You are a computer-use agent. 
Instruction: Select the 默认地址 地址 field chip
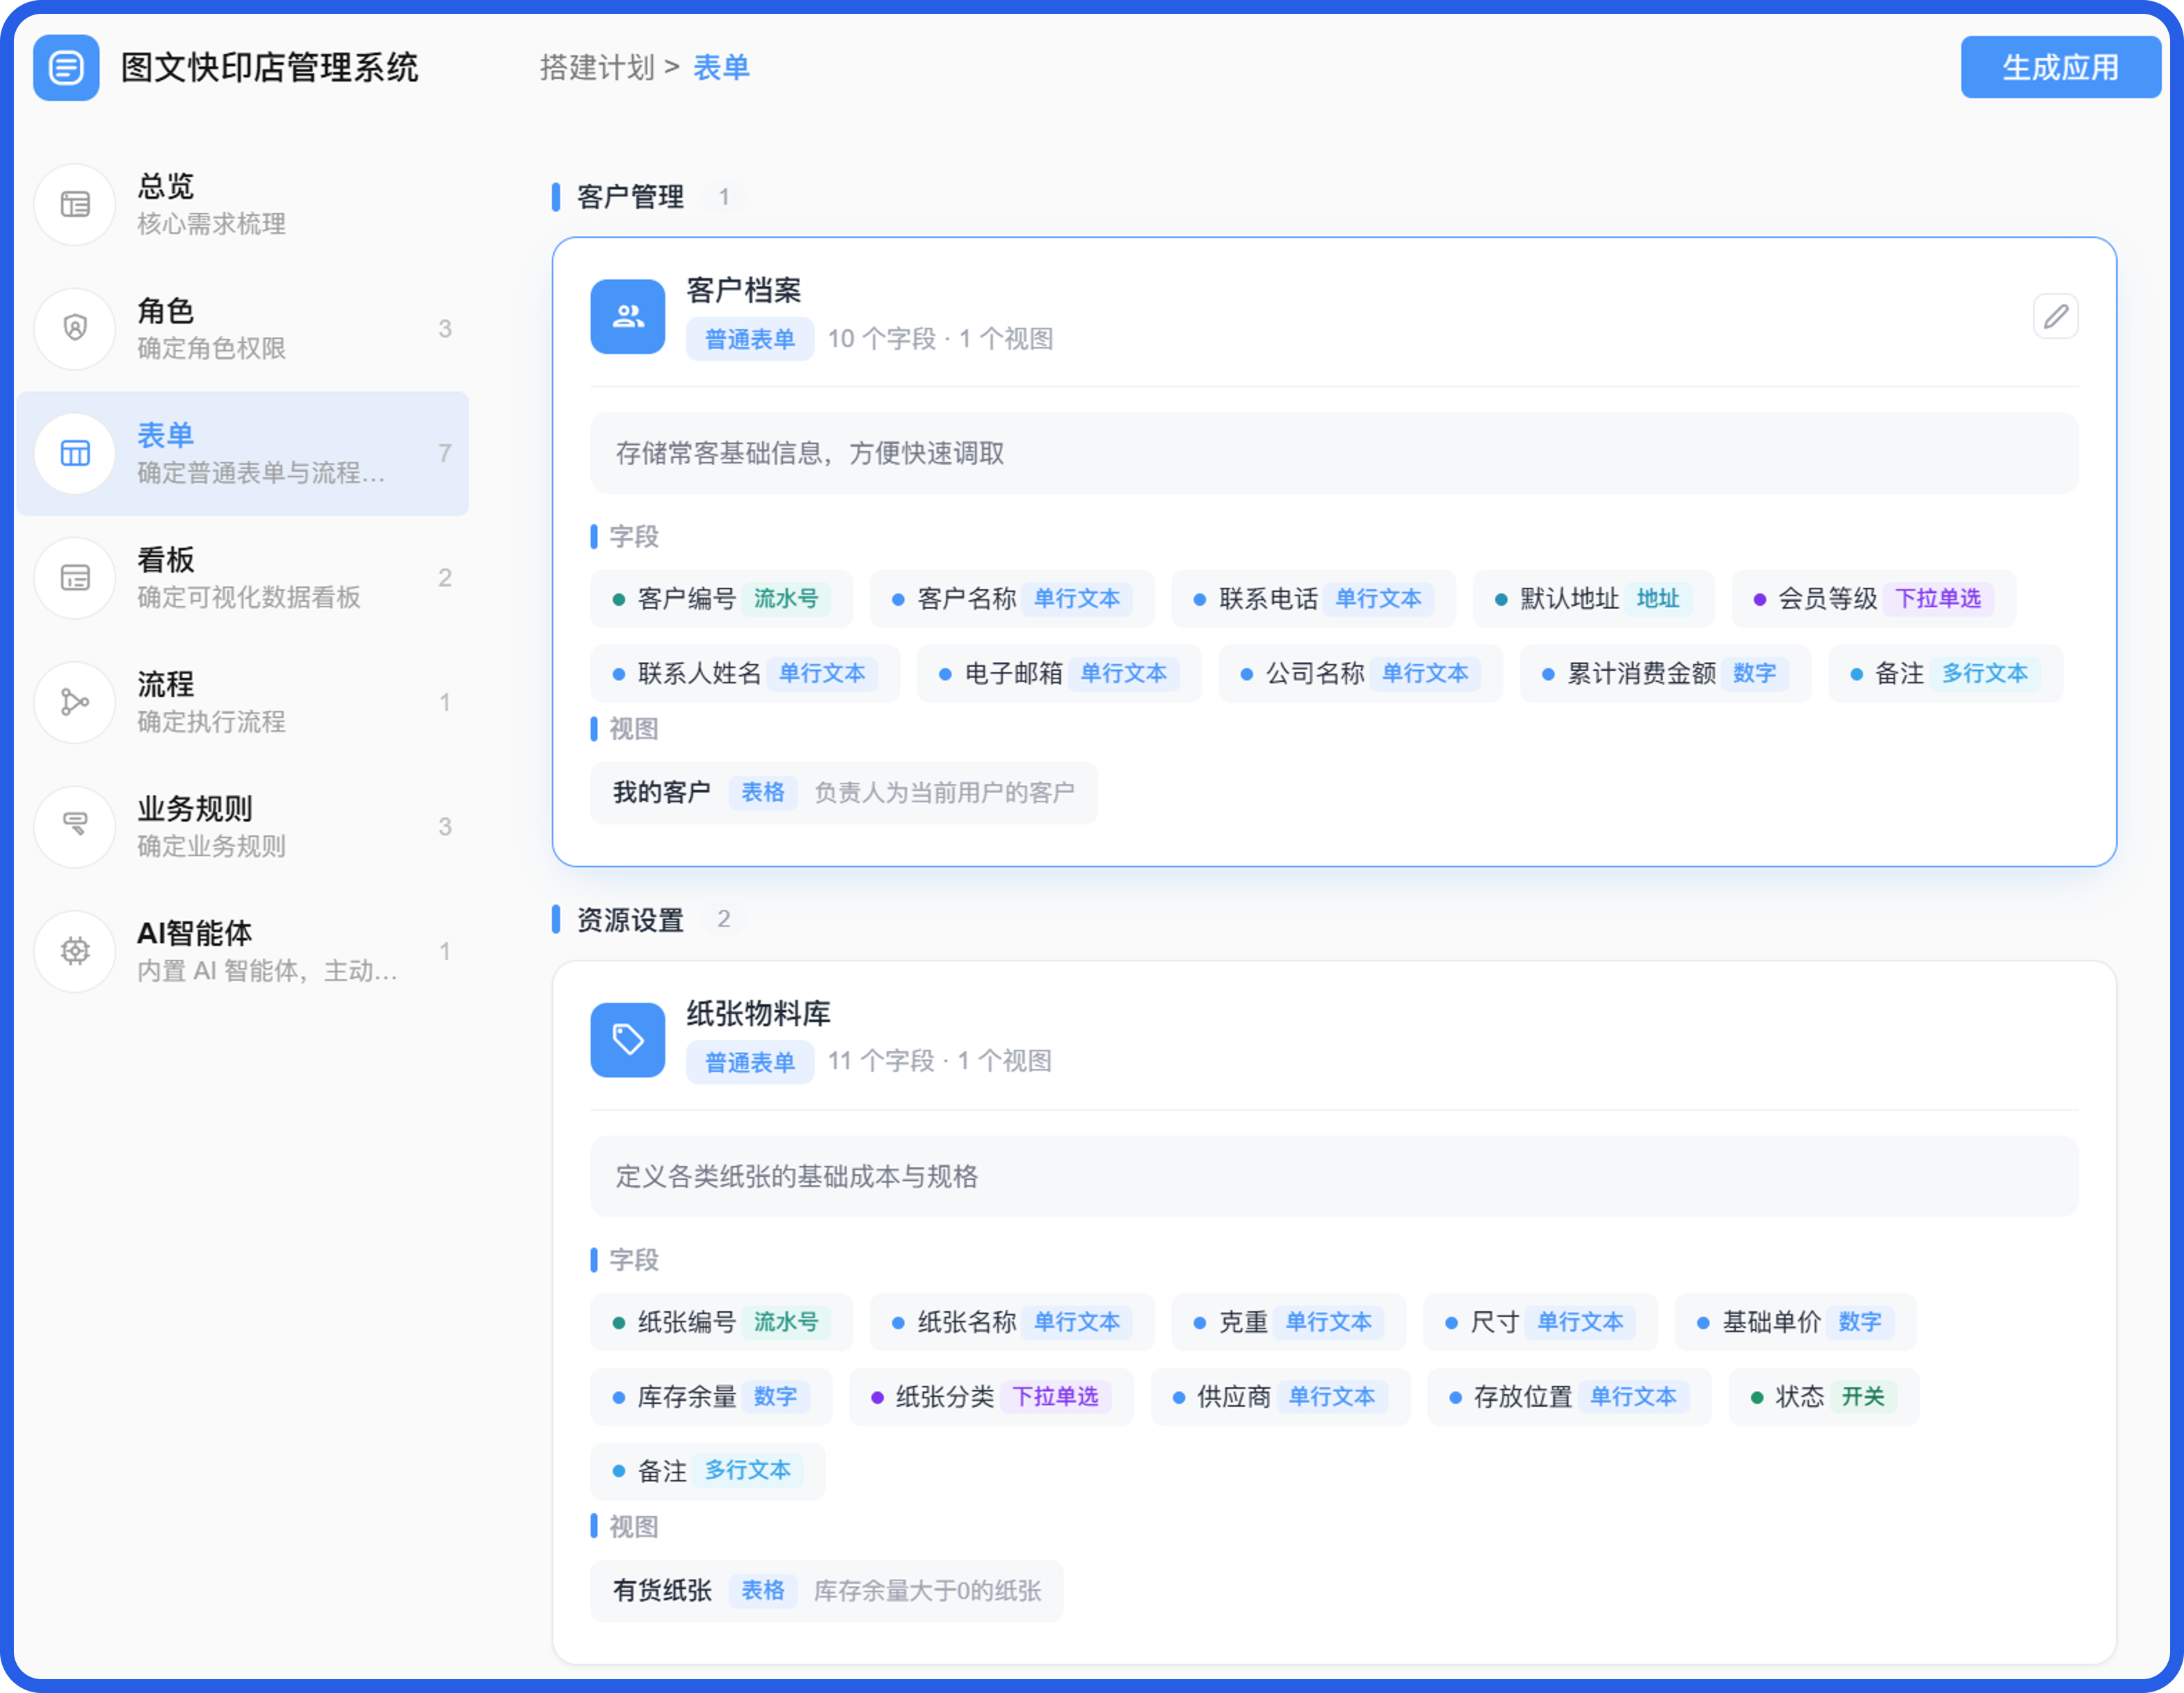point(1593,598)
